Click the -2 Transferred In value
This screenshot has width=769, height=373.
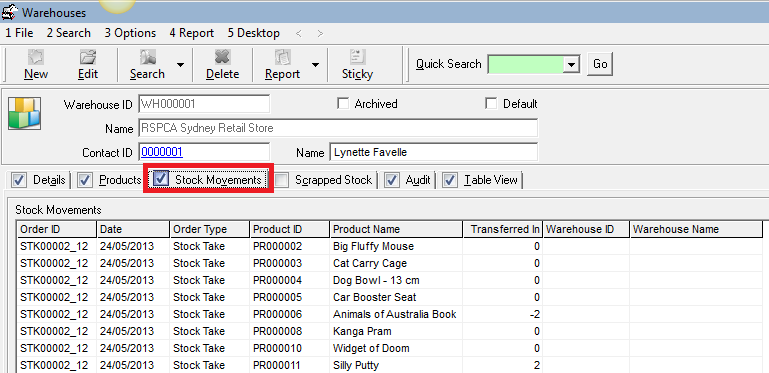point(535,314)
